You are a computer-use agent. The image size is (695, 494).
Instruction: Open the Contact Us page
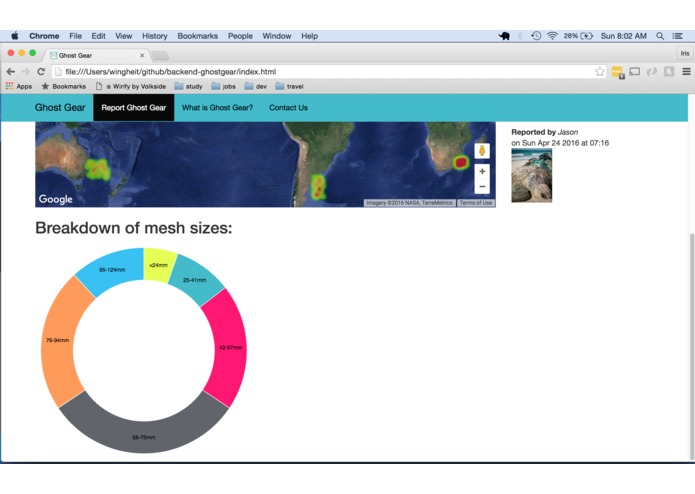pyautogui.click(x=288, y=108)
